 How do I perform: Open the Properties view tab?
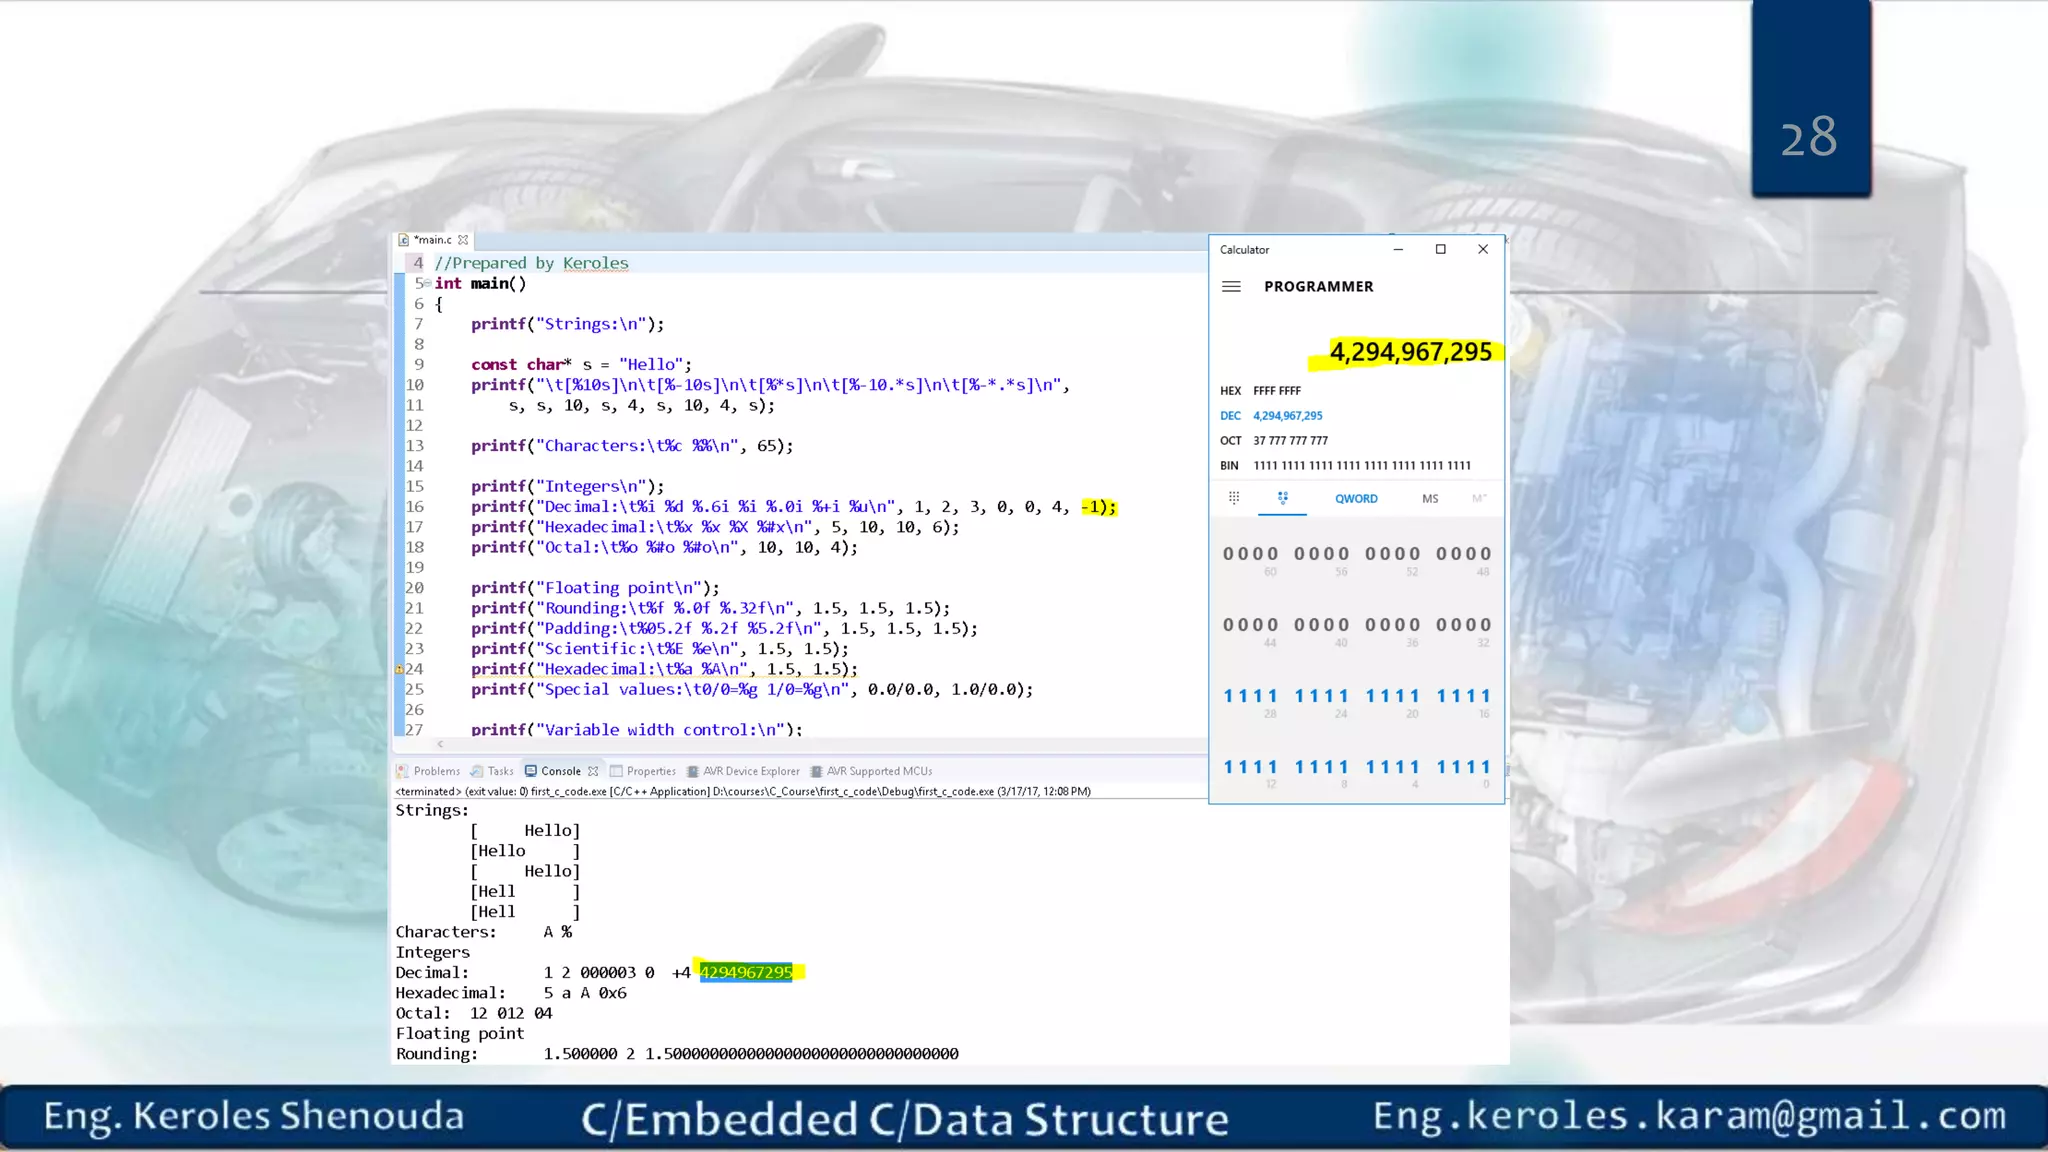click(650, 771)
